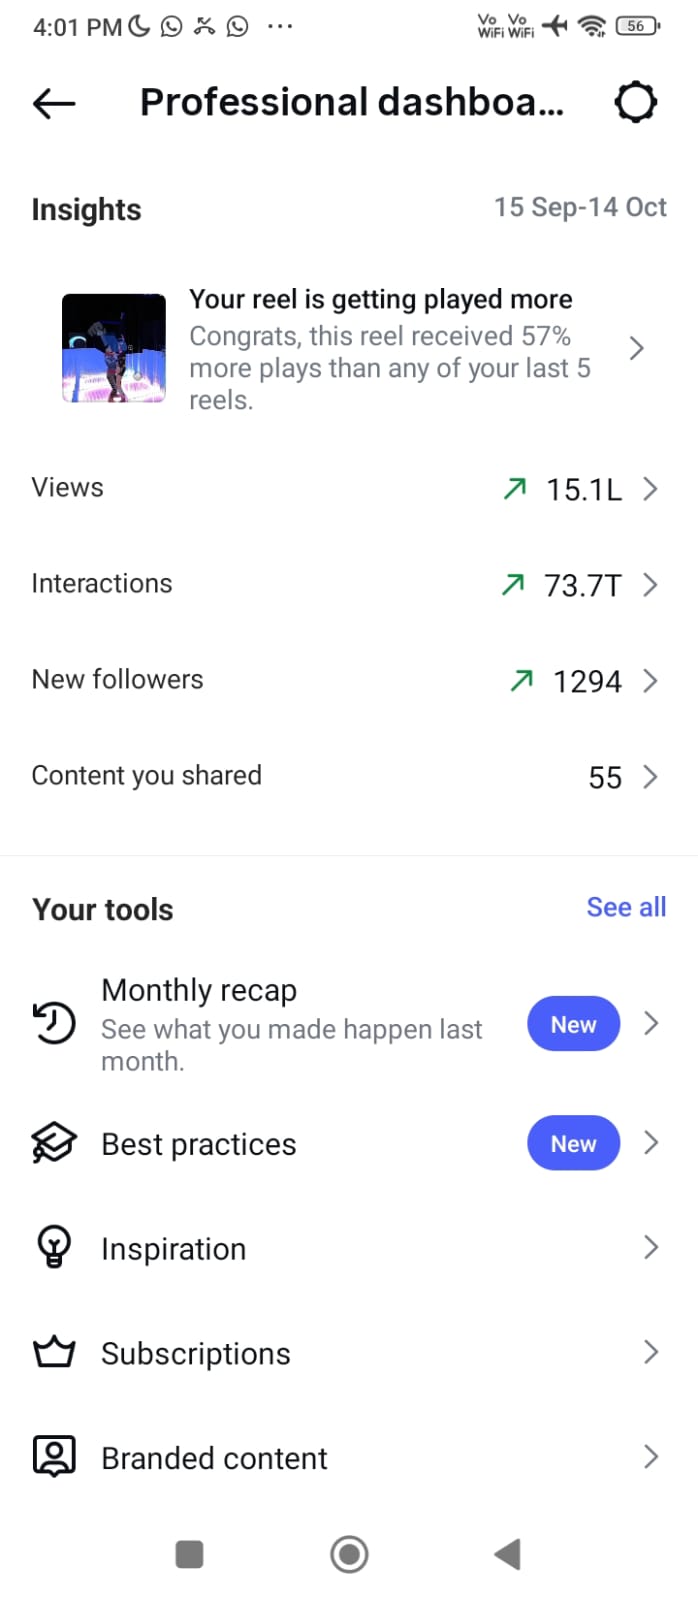
Task: Tap the Subscriptions crown icon
Action: (x=54, y=1353)
